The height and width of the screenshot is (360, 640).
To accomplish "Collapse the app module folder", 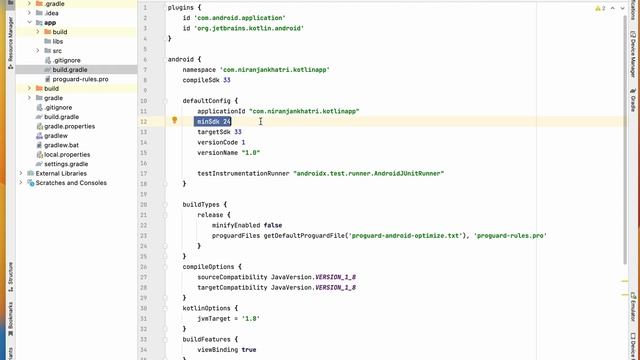I will pos(29,22).
